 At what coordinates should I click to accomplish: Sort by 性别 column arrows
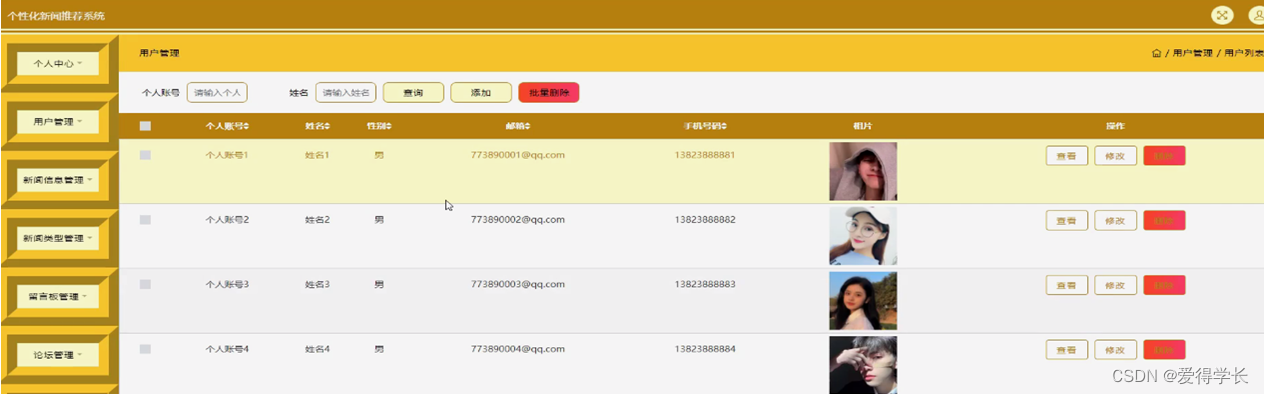[389, 126]
